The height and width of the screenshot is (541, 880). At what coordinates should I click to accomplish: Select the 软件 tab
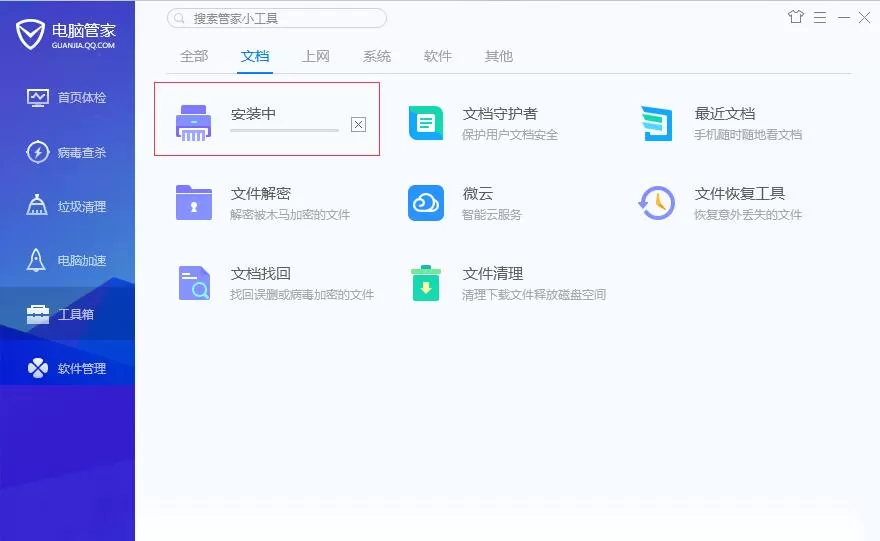coord(438,56)
